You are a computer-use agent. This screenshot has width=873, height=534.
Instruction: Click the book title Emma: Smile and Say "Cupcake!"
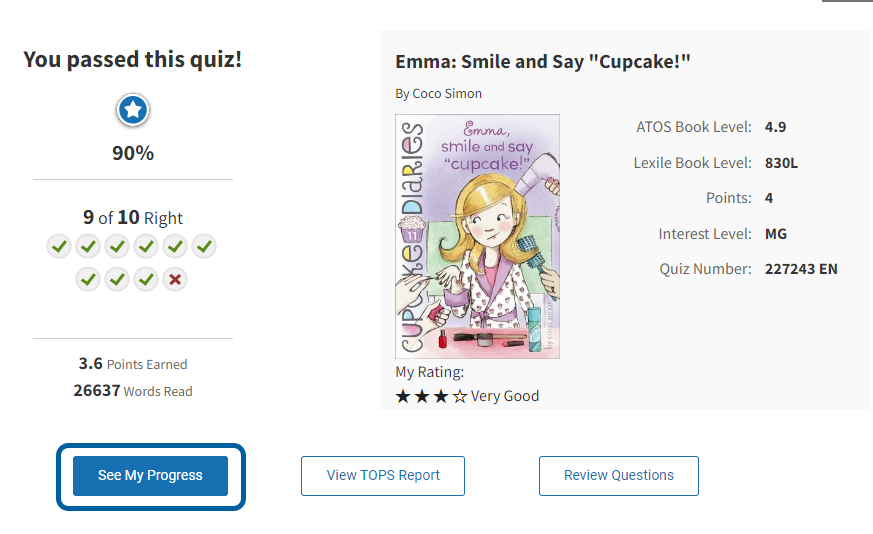543,62
